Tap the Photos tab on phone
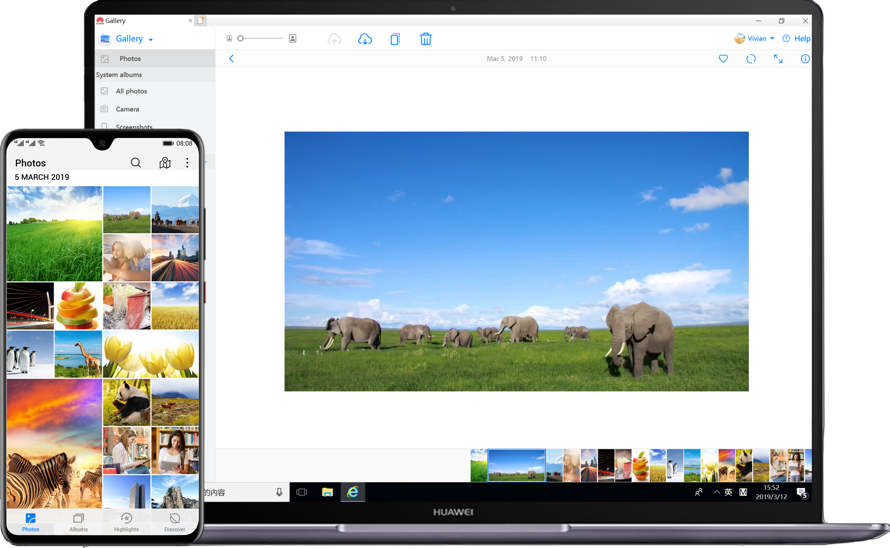890x548 pixels. click(31, 522)
